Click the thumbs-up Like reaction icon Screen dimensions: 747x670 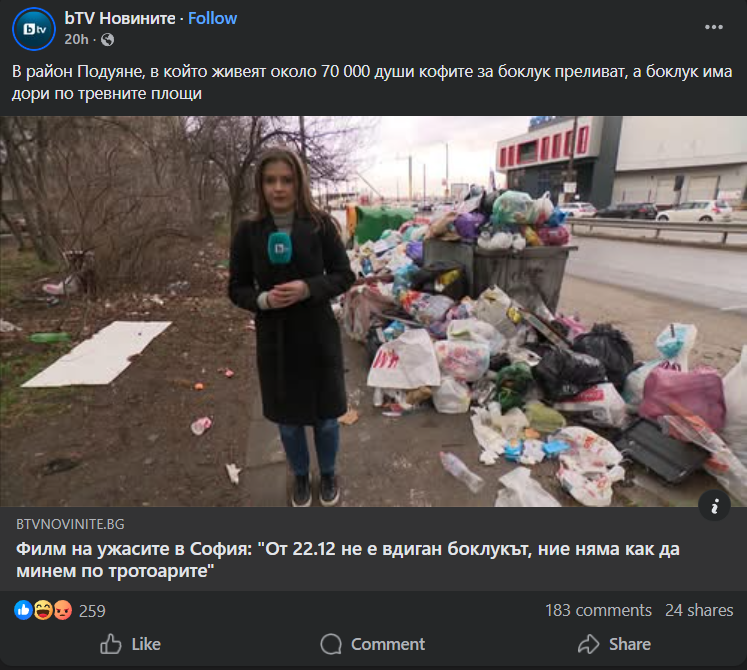23,610
